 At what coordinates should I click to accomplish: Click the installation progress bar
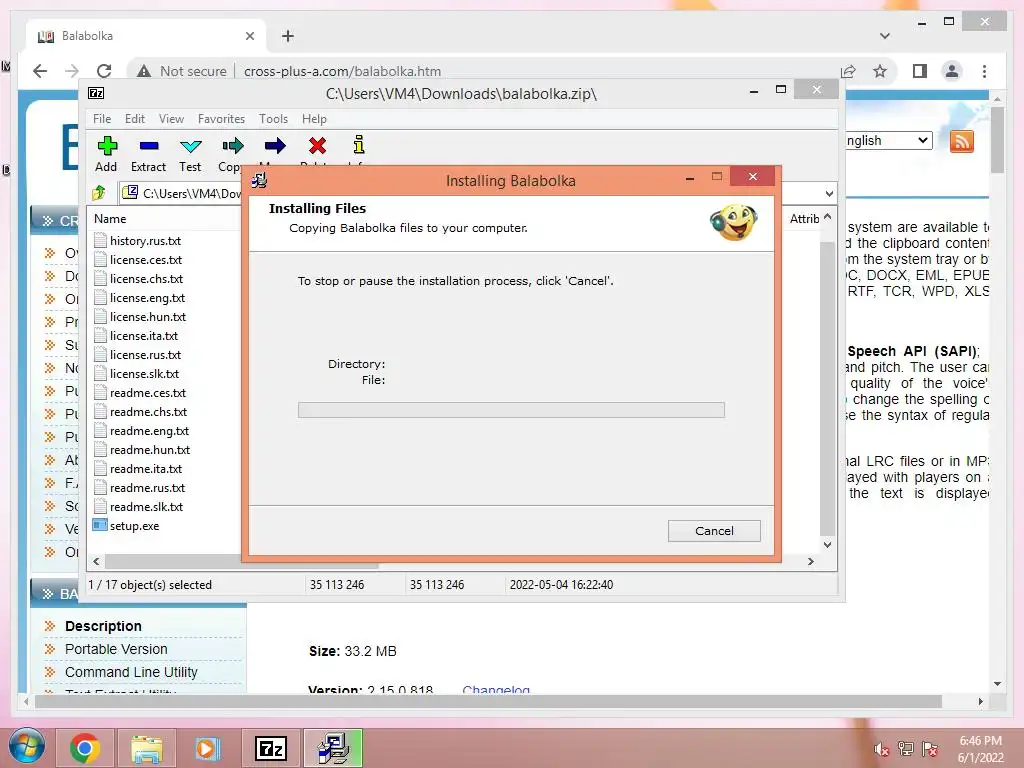pos(511,410)
